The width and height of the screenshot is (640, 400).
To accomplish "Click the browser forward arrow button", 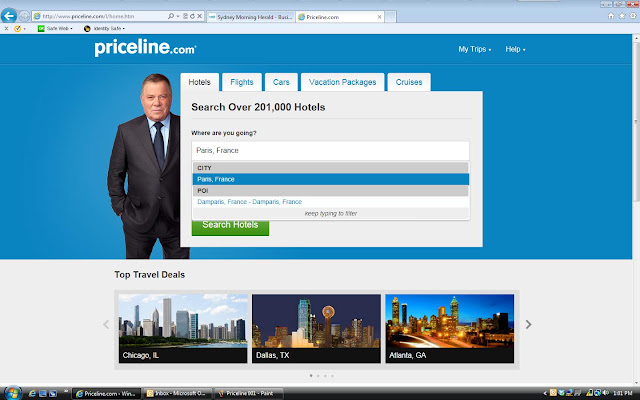I will click(x=24, y=16).
